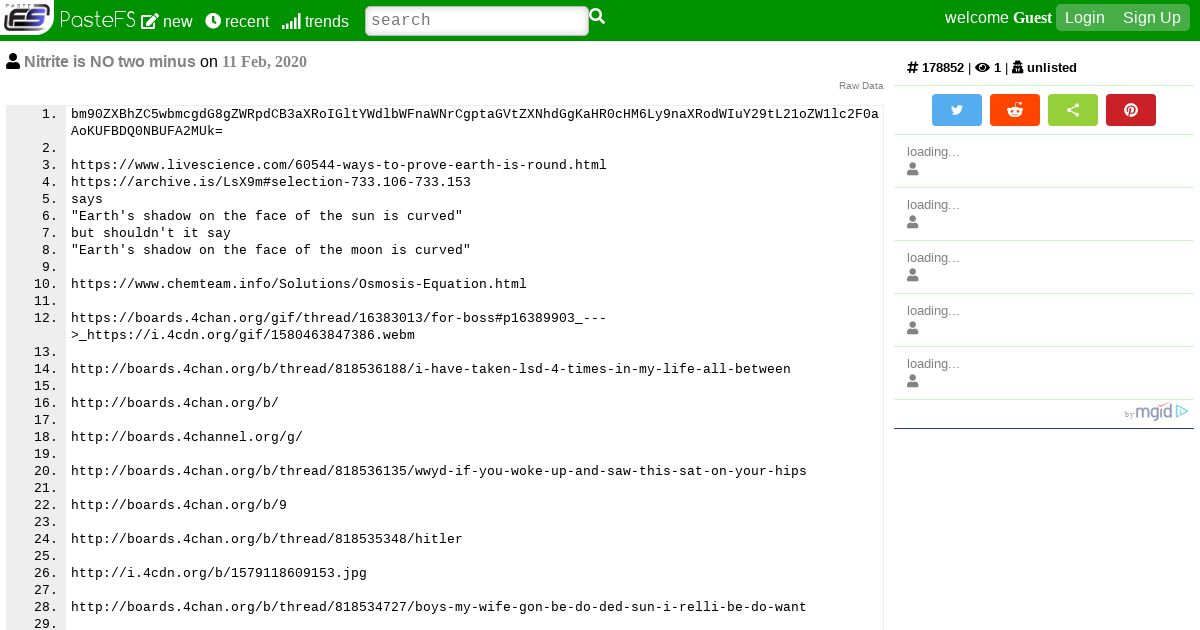The height and width of the screenshot is (630, 1200).
Task: Click the mgid logo link
Action: pyautogui.click(x=1153, y=412)
